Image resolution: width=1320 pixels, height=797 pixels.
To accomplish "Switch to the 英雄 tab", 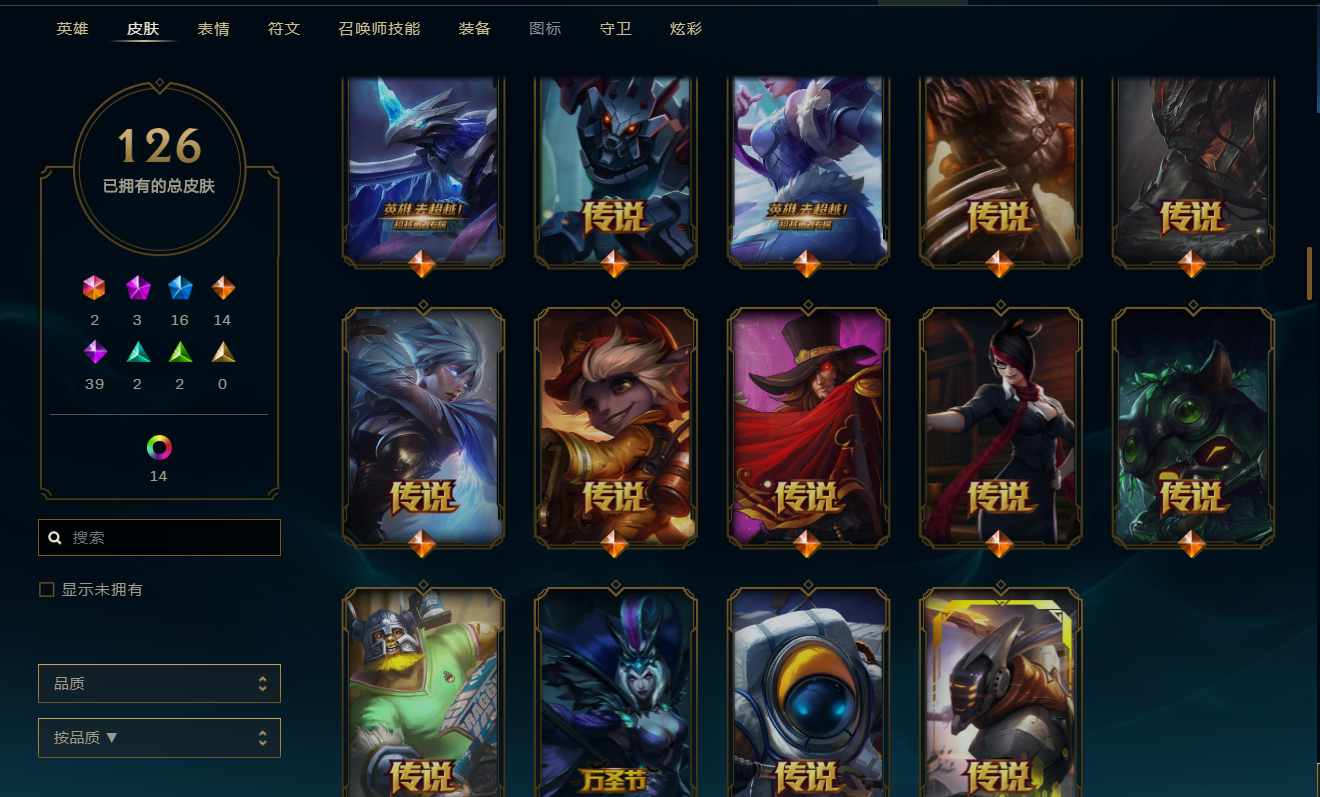I will tap(72, 28).
